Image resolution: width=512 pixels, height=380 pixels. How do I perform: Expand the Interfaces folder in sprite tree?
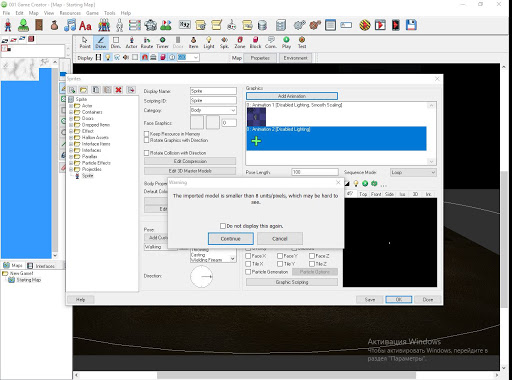(x=71, y=150)
